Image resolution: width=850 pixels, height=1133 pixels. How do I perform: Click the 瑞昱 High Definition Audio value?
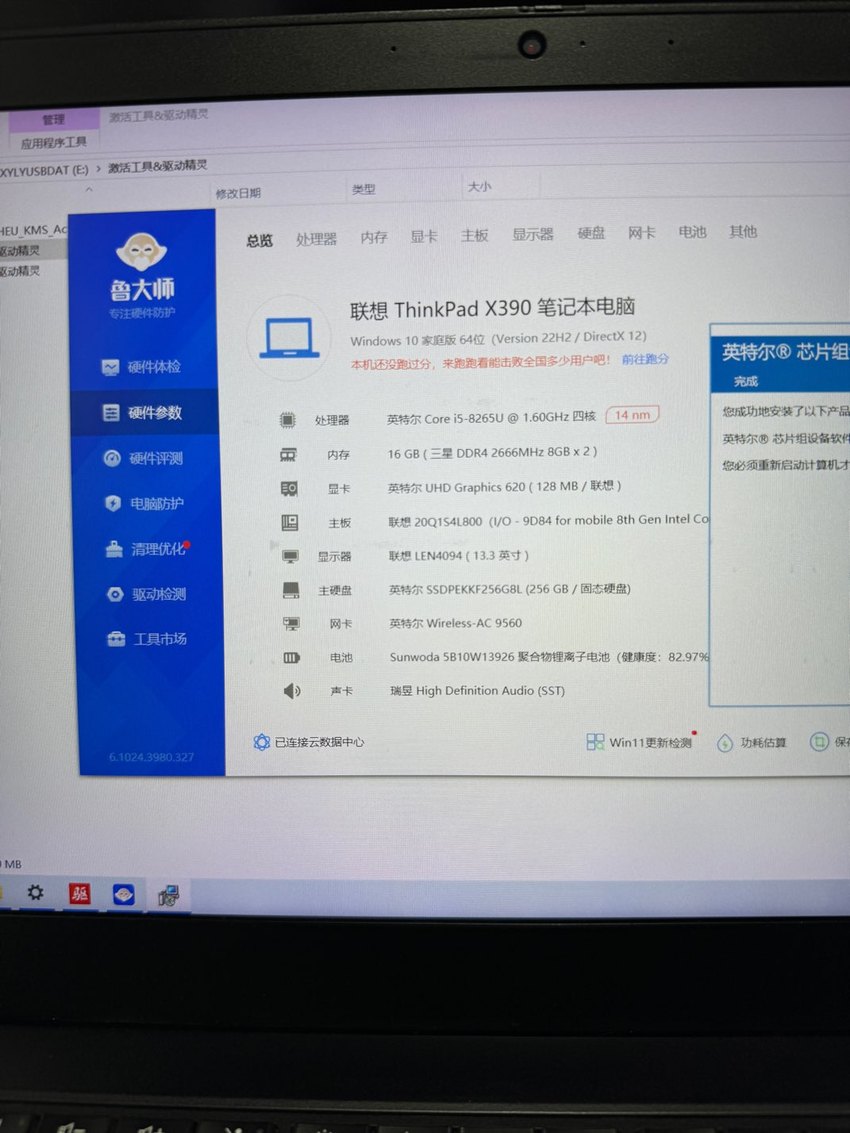click(478, 691)
